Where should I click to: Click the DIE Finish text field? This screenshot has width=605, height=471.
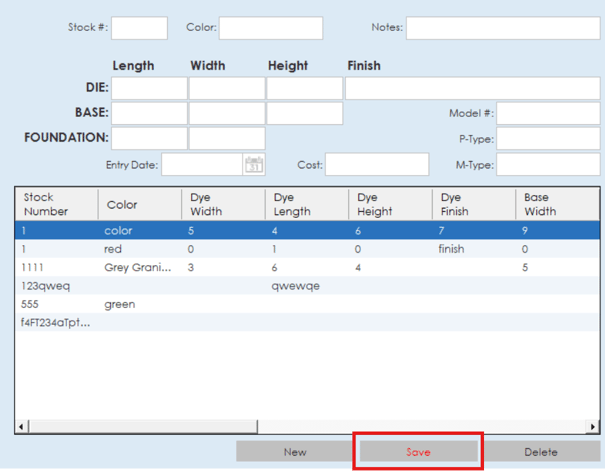(x=472, y=89)
